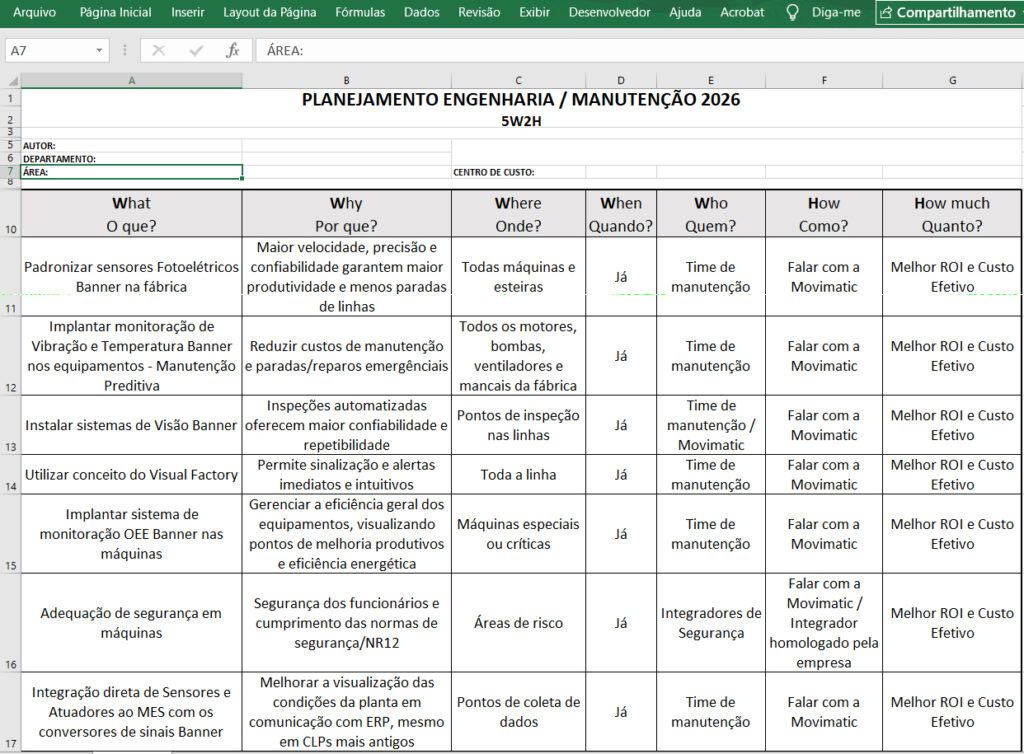This screenshot has width=1024, height=754.
Task: Select the title cell Planejamento Engenharia
Action: click(521, 99)
